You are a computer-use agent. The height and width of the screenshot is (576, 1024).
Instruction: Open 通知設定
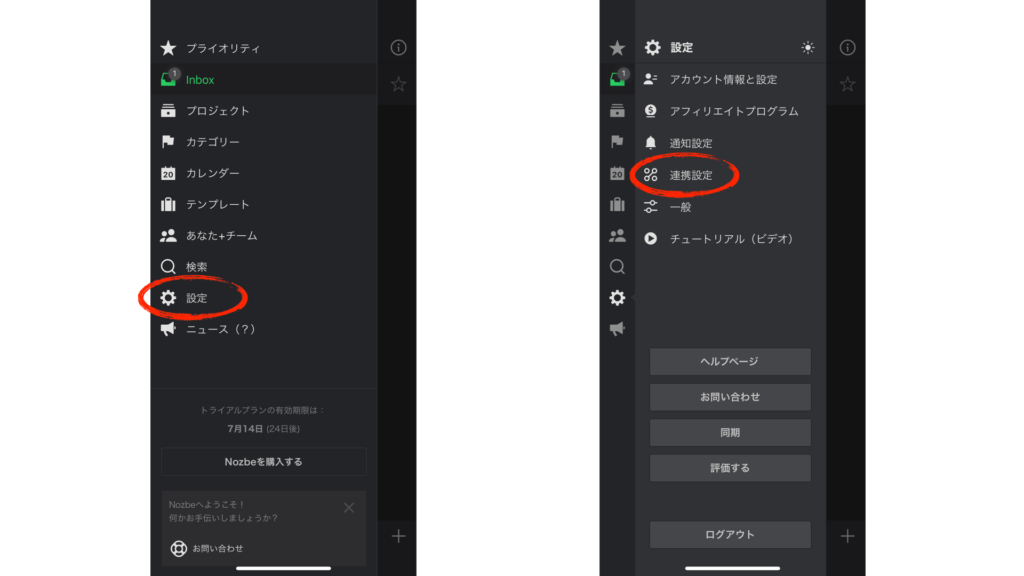(x=730, y=143)
